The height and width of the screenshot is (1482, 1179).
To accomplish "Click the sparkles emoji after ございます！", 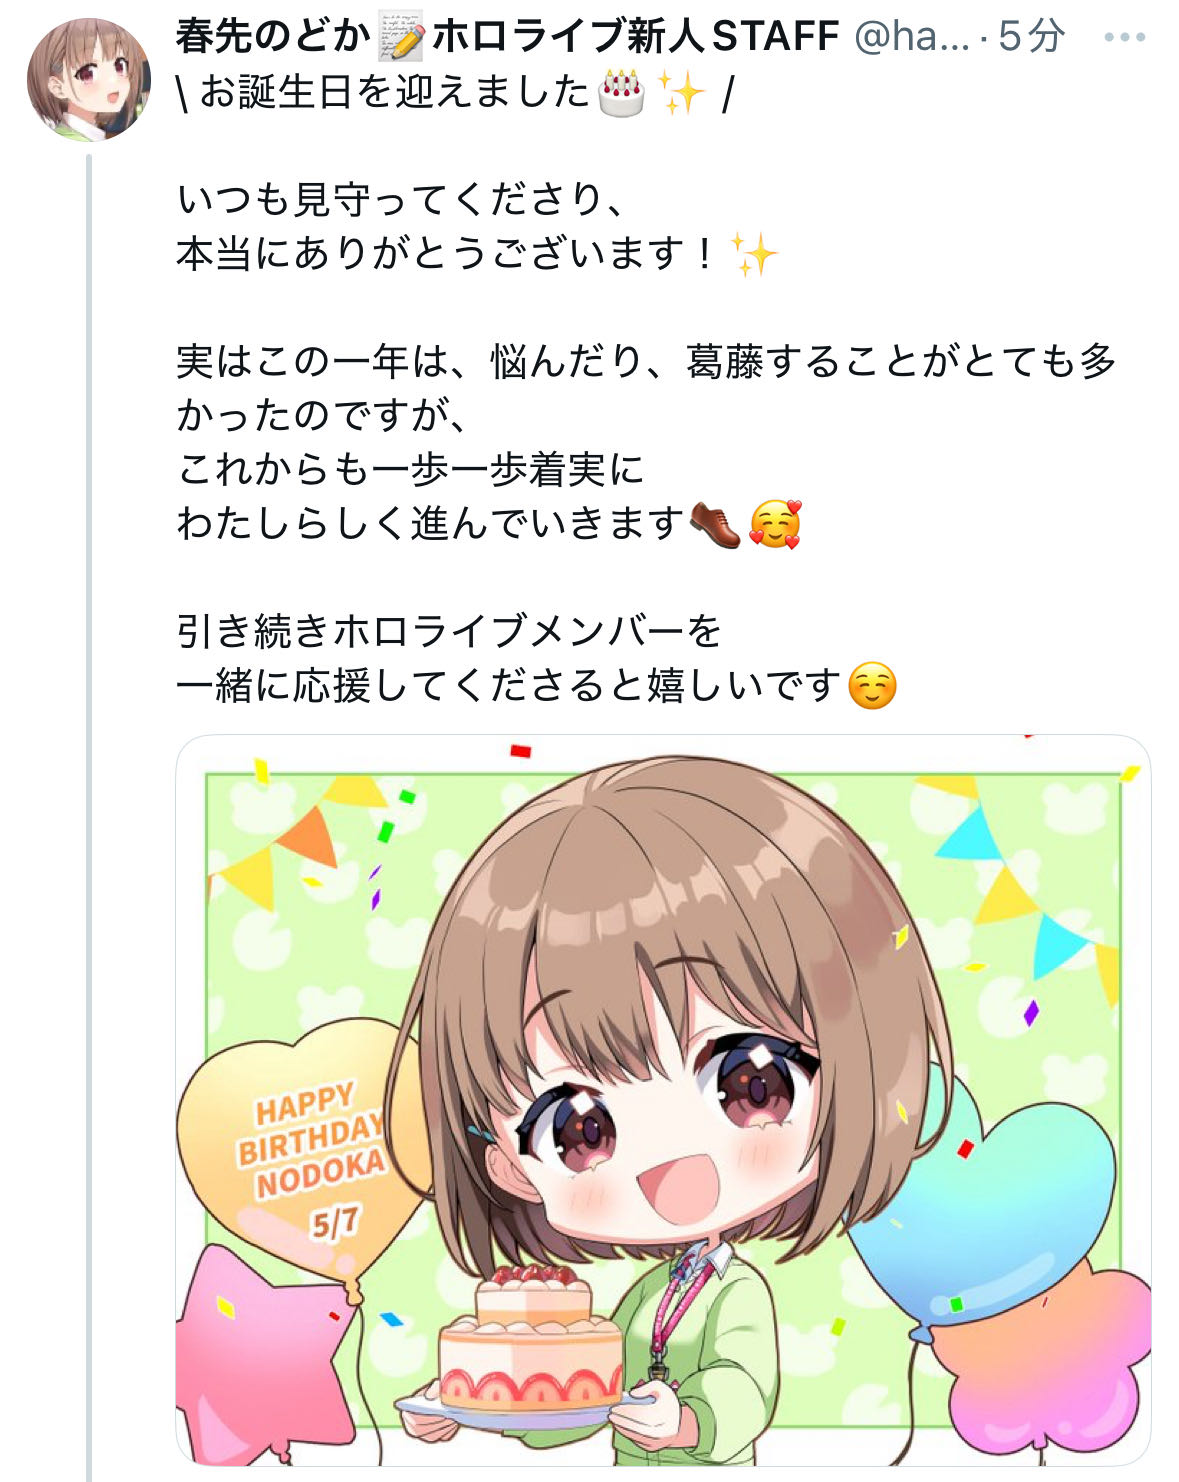I will click(753, 254).
